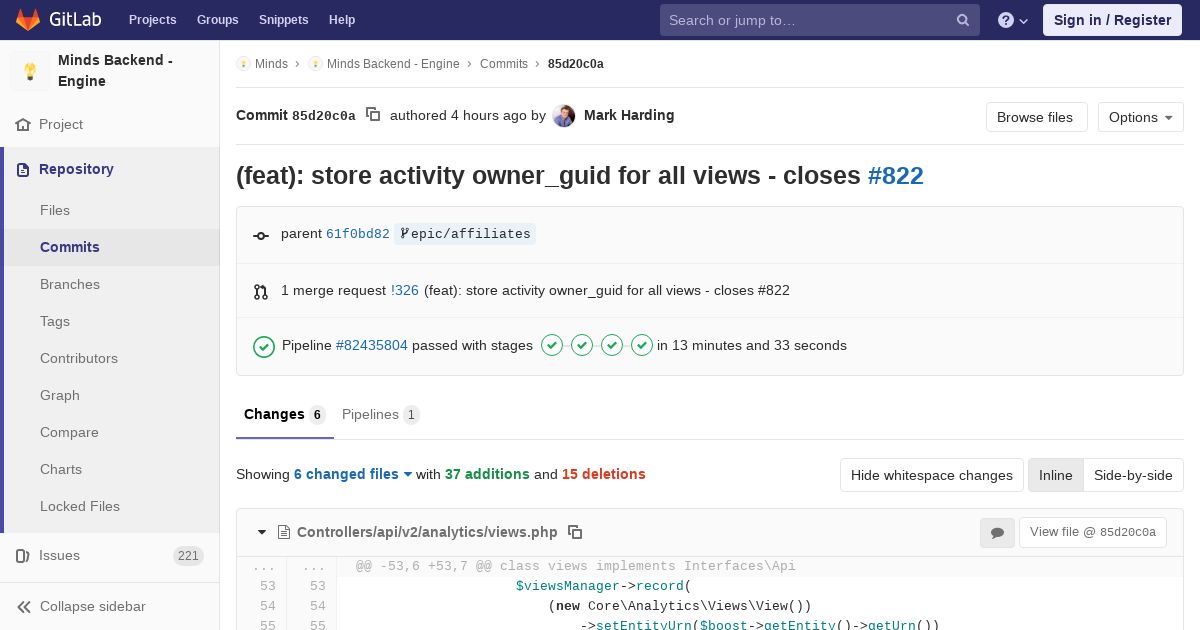Open Branches in sidebar

(x=70, y=284)
